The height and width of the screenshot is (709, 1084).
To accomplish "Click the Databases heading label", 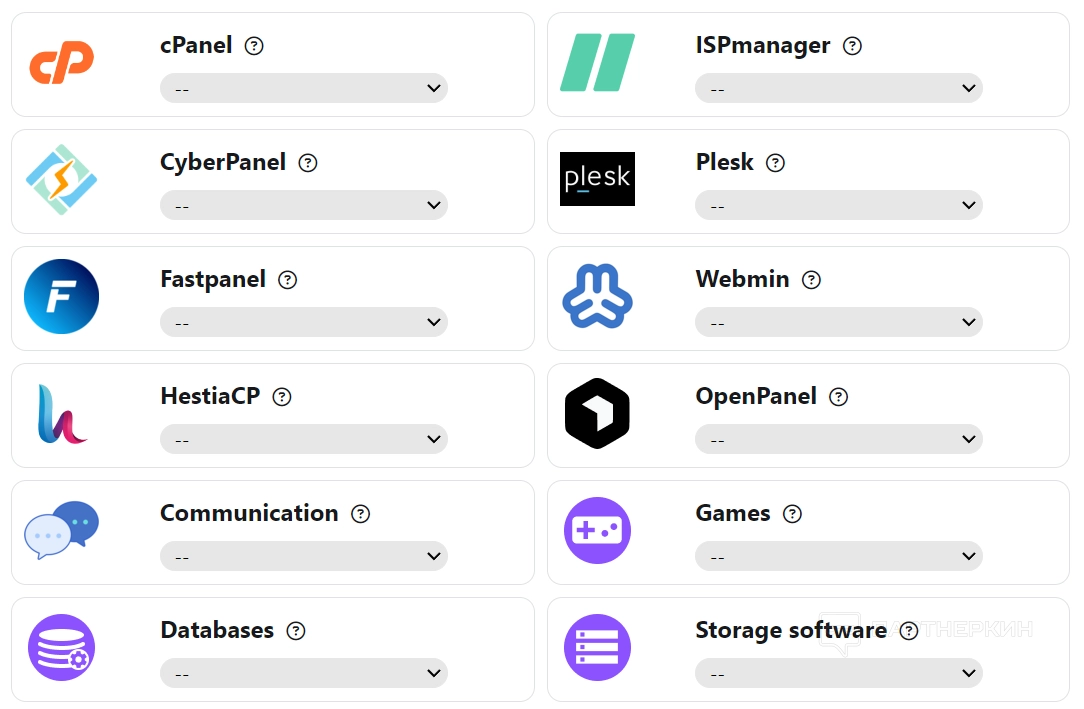I will point(217,630).
